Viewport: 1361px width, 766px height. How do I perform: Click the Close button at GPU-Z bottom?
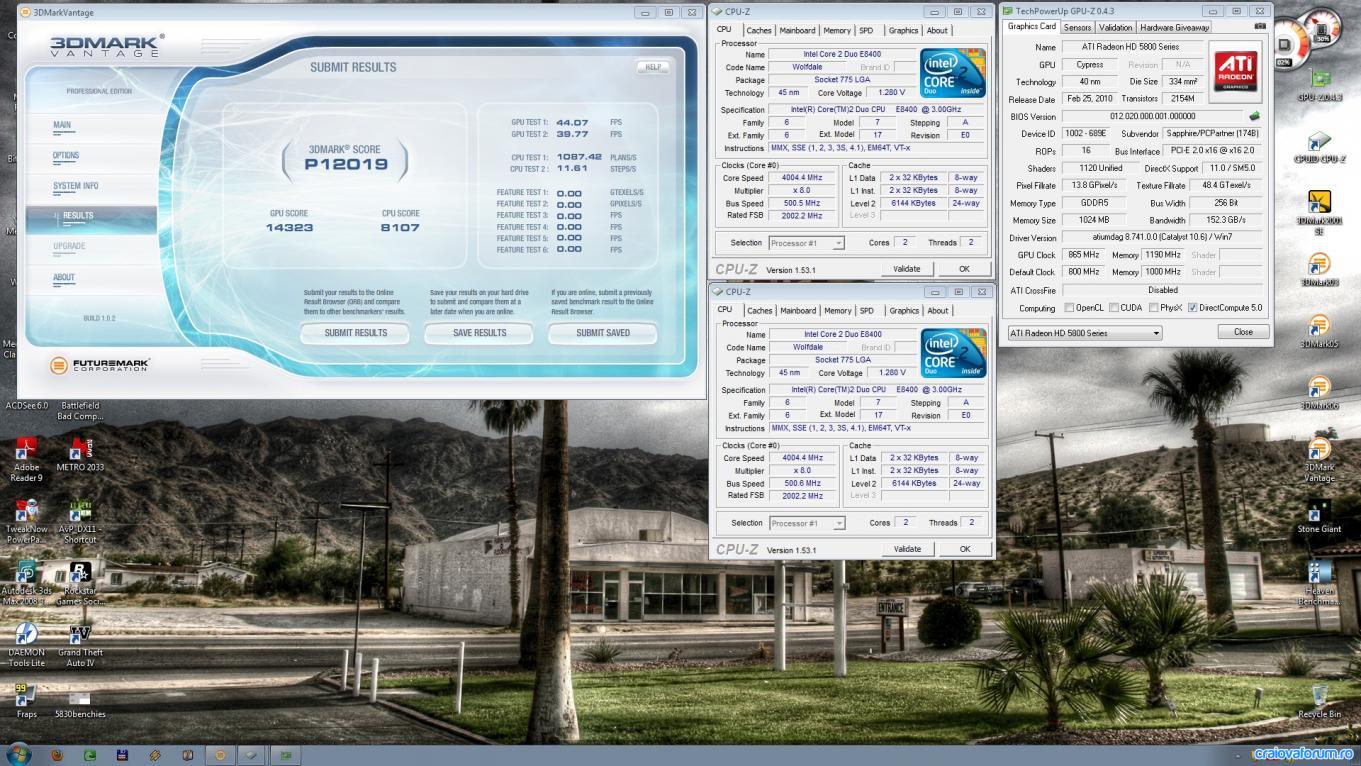(1243, 332)
